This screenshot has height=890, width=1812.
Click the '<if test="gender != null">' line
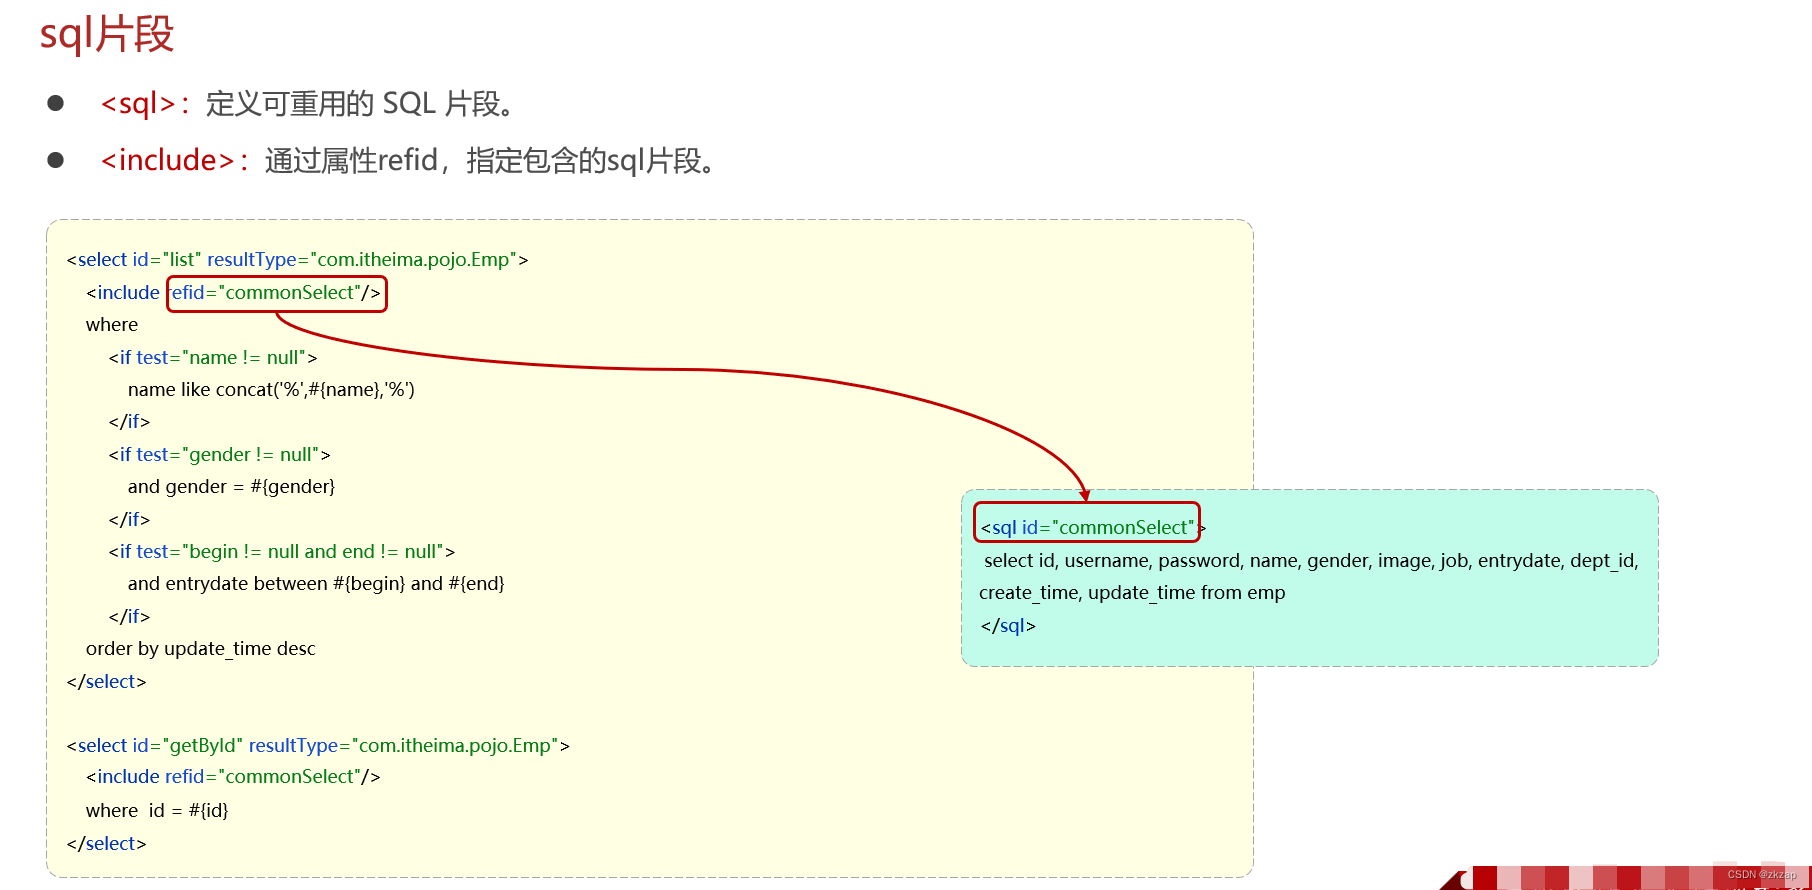click(x=219, y=455)
